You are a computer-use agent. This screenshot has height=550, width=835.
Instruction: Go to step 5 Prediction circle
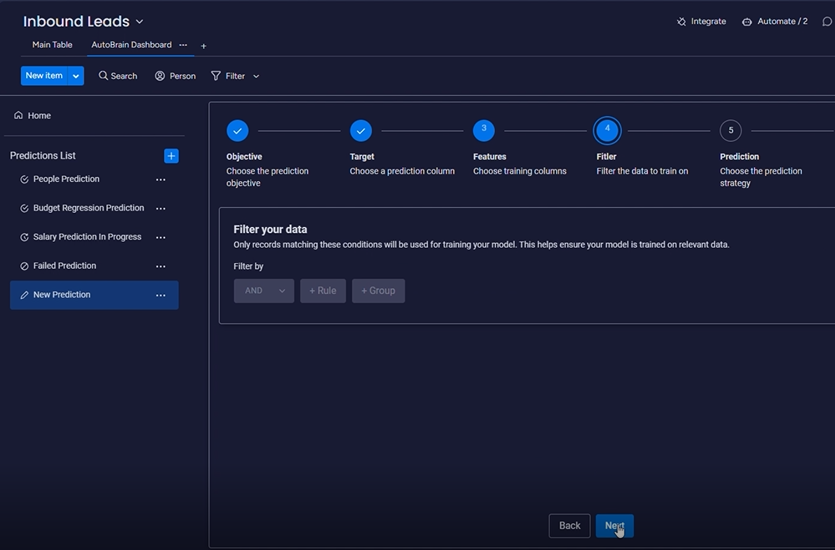[730, 131]
